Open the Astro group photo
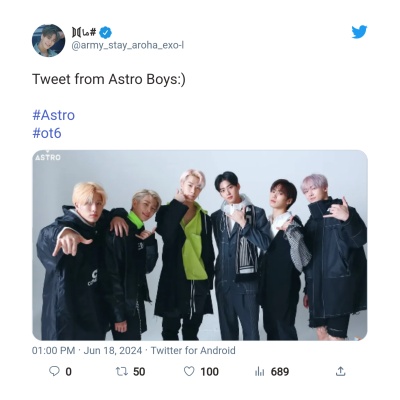 [200, 245]
